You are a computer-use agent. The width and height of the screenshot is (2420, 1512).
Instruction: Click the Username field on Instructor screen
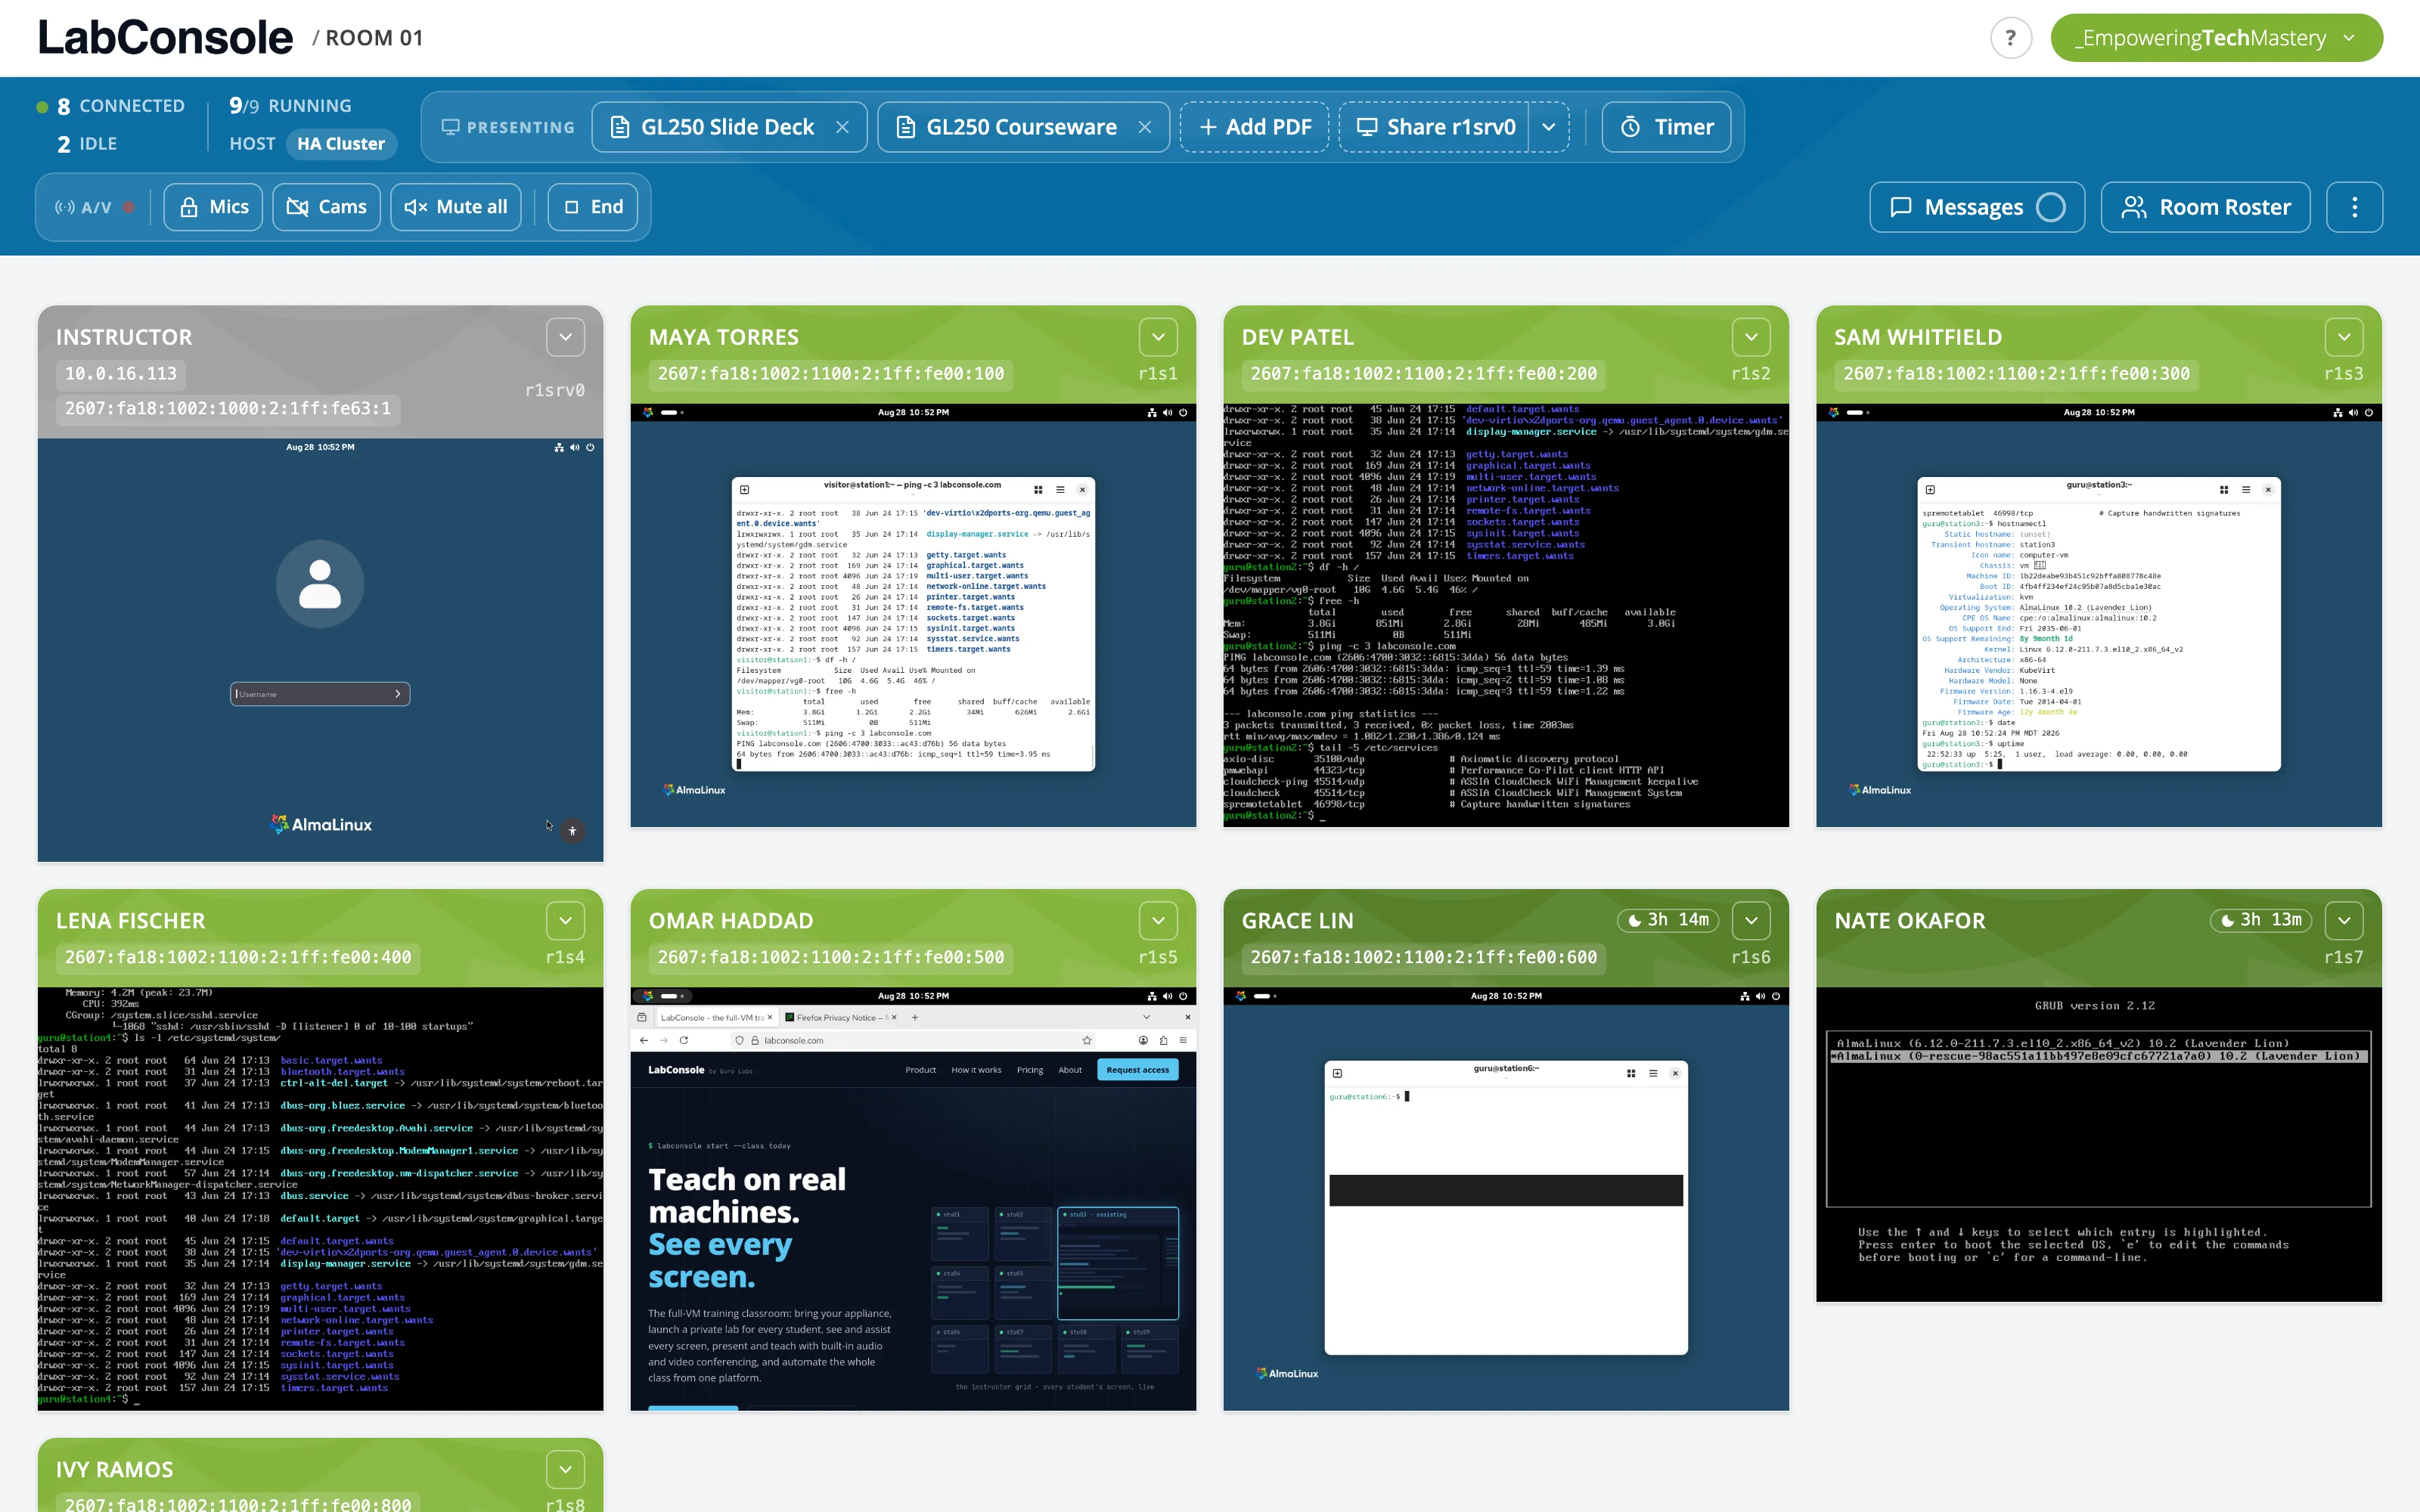(320, 694)
